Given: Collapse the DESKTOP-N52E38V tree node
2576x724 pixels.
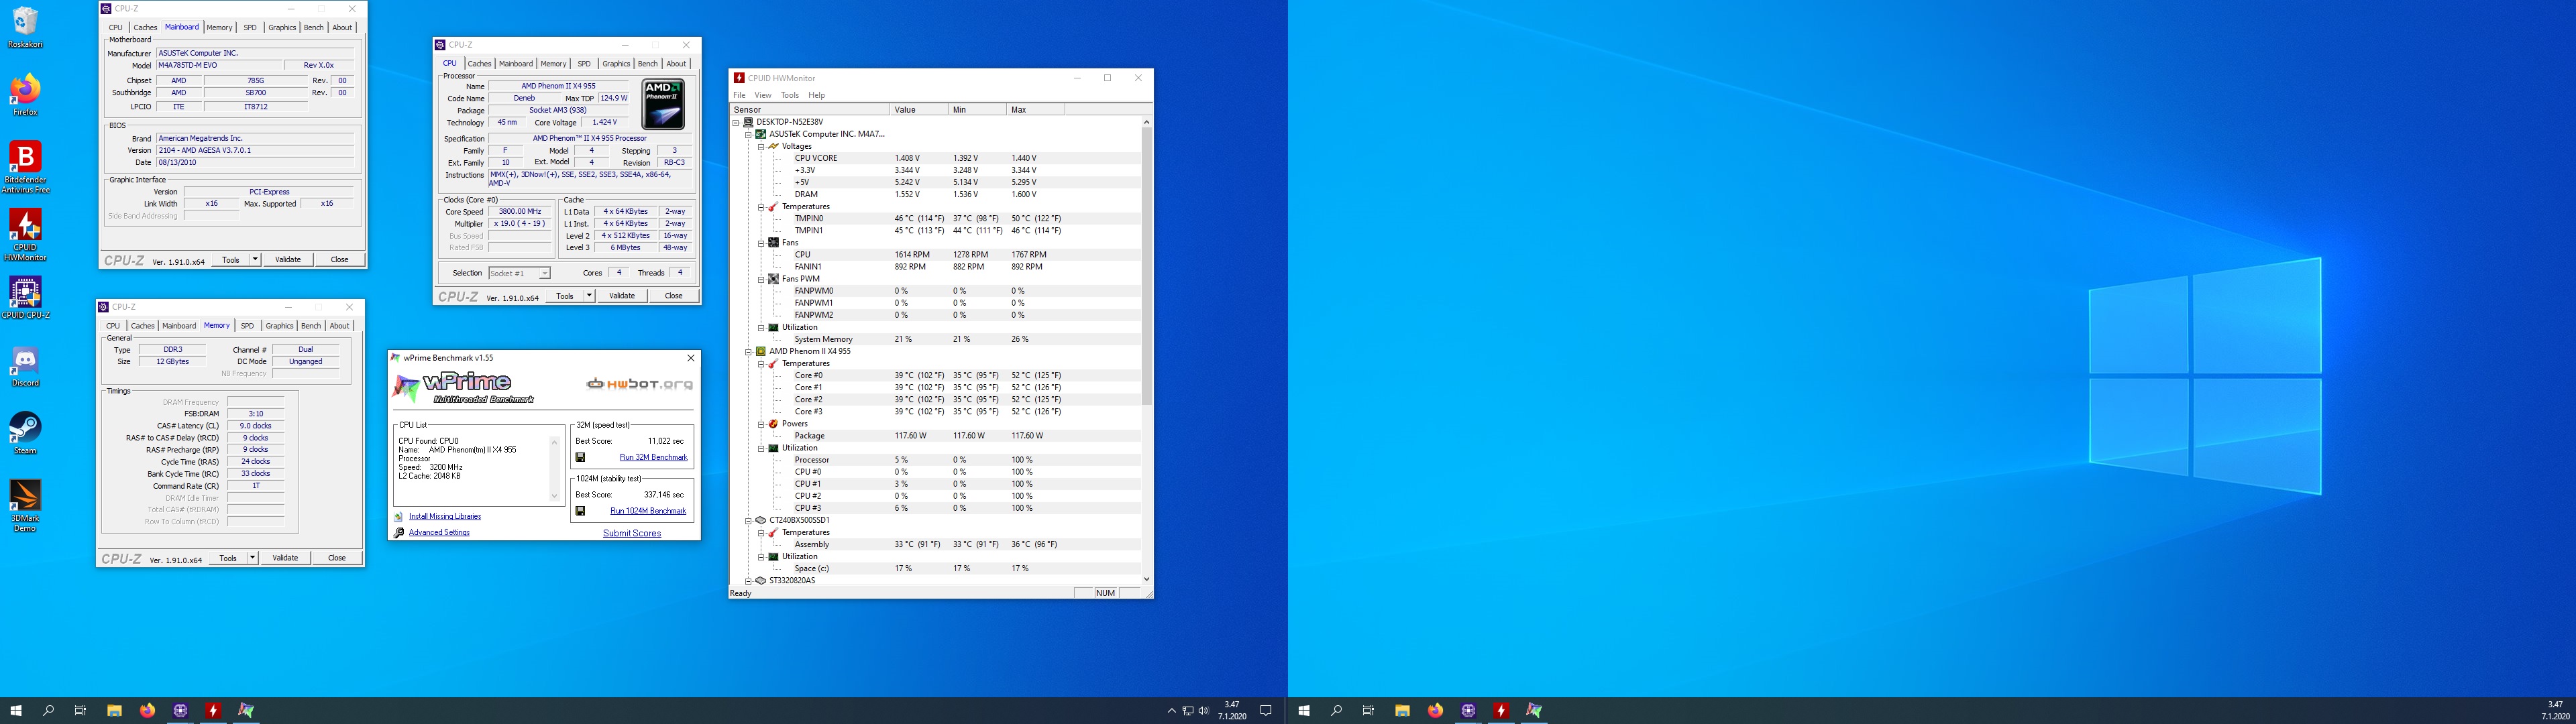Looking at the screenshot, I should pos(736,122).
